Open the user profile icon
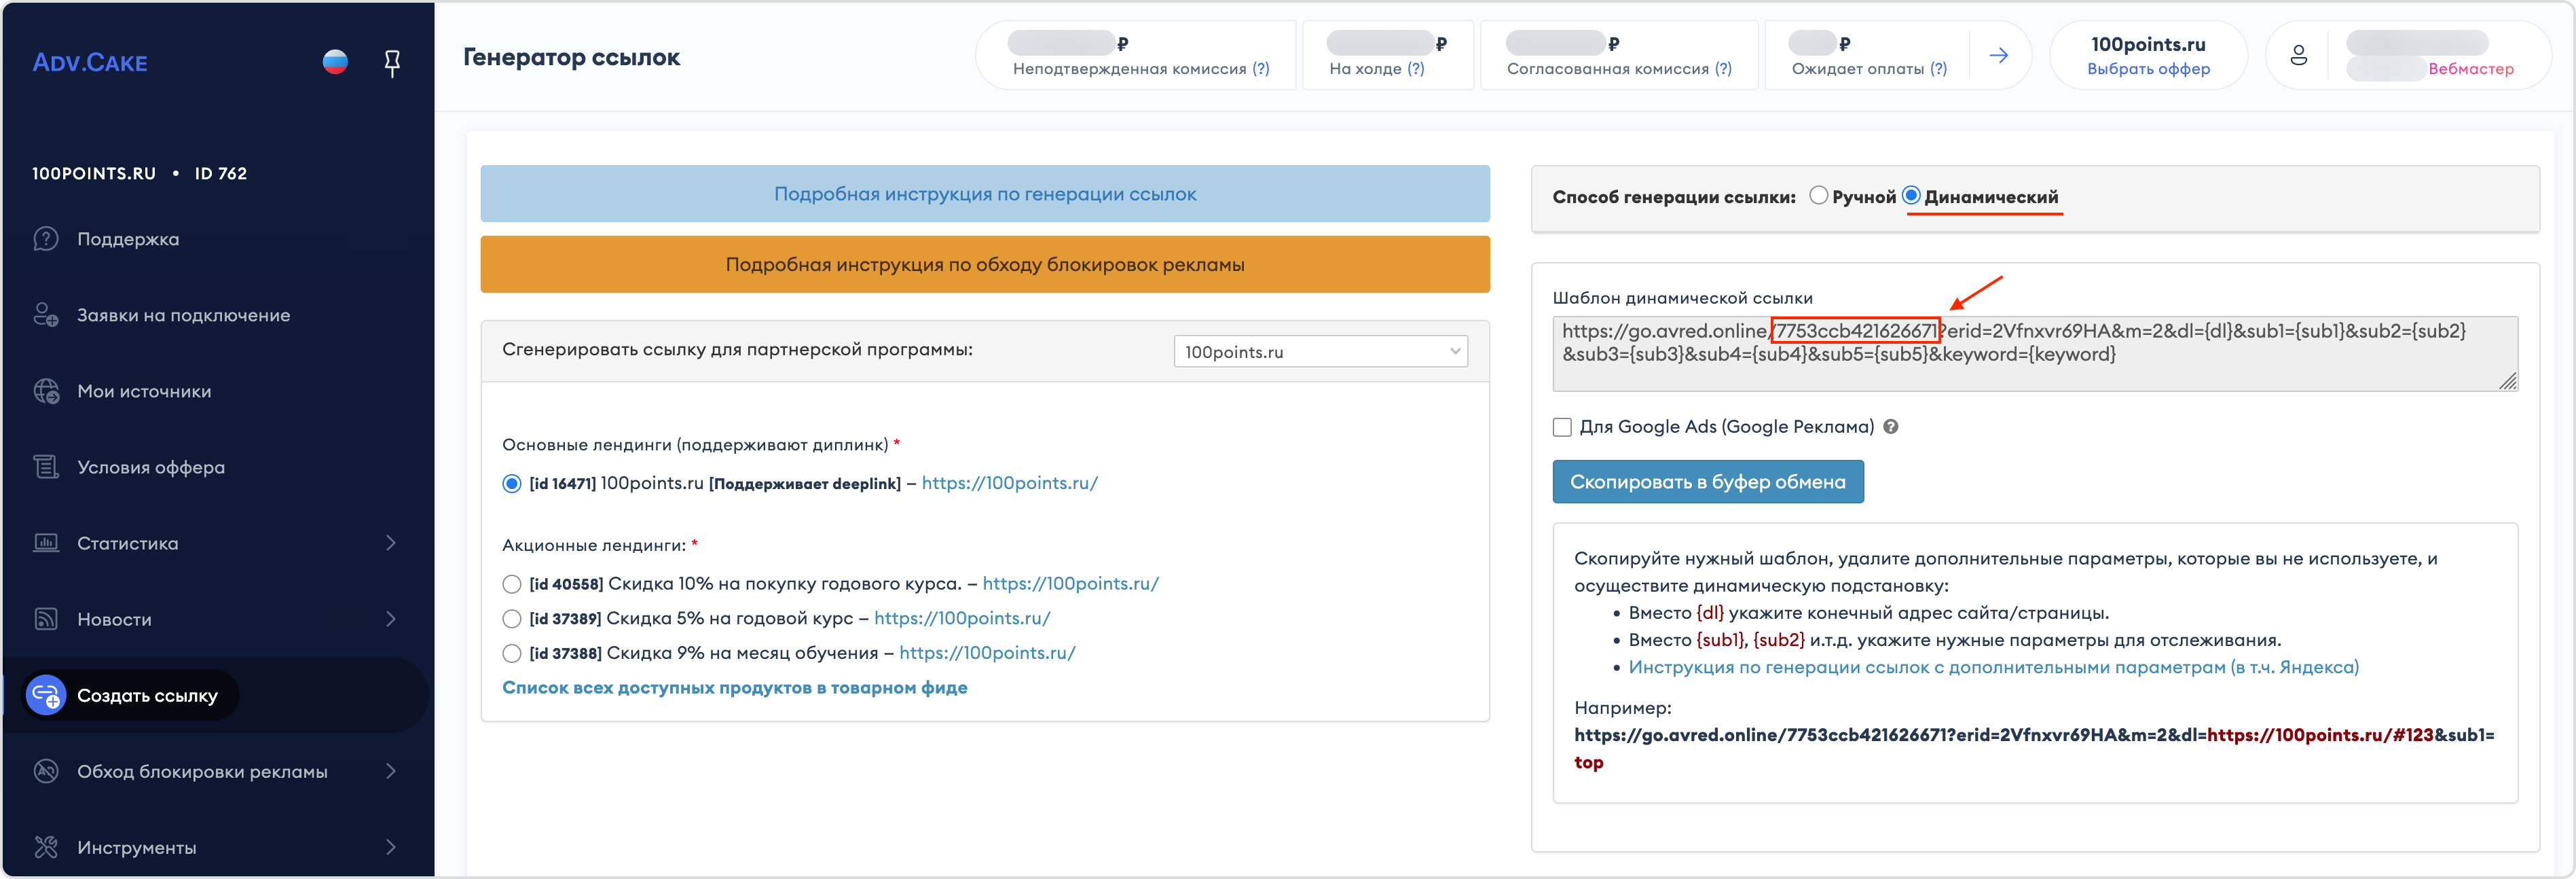This screenshot has height=879, width=2576. point(2298,55)
